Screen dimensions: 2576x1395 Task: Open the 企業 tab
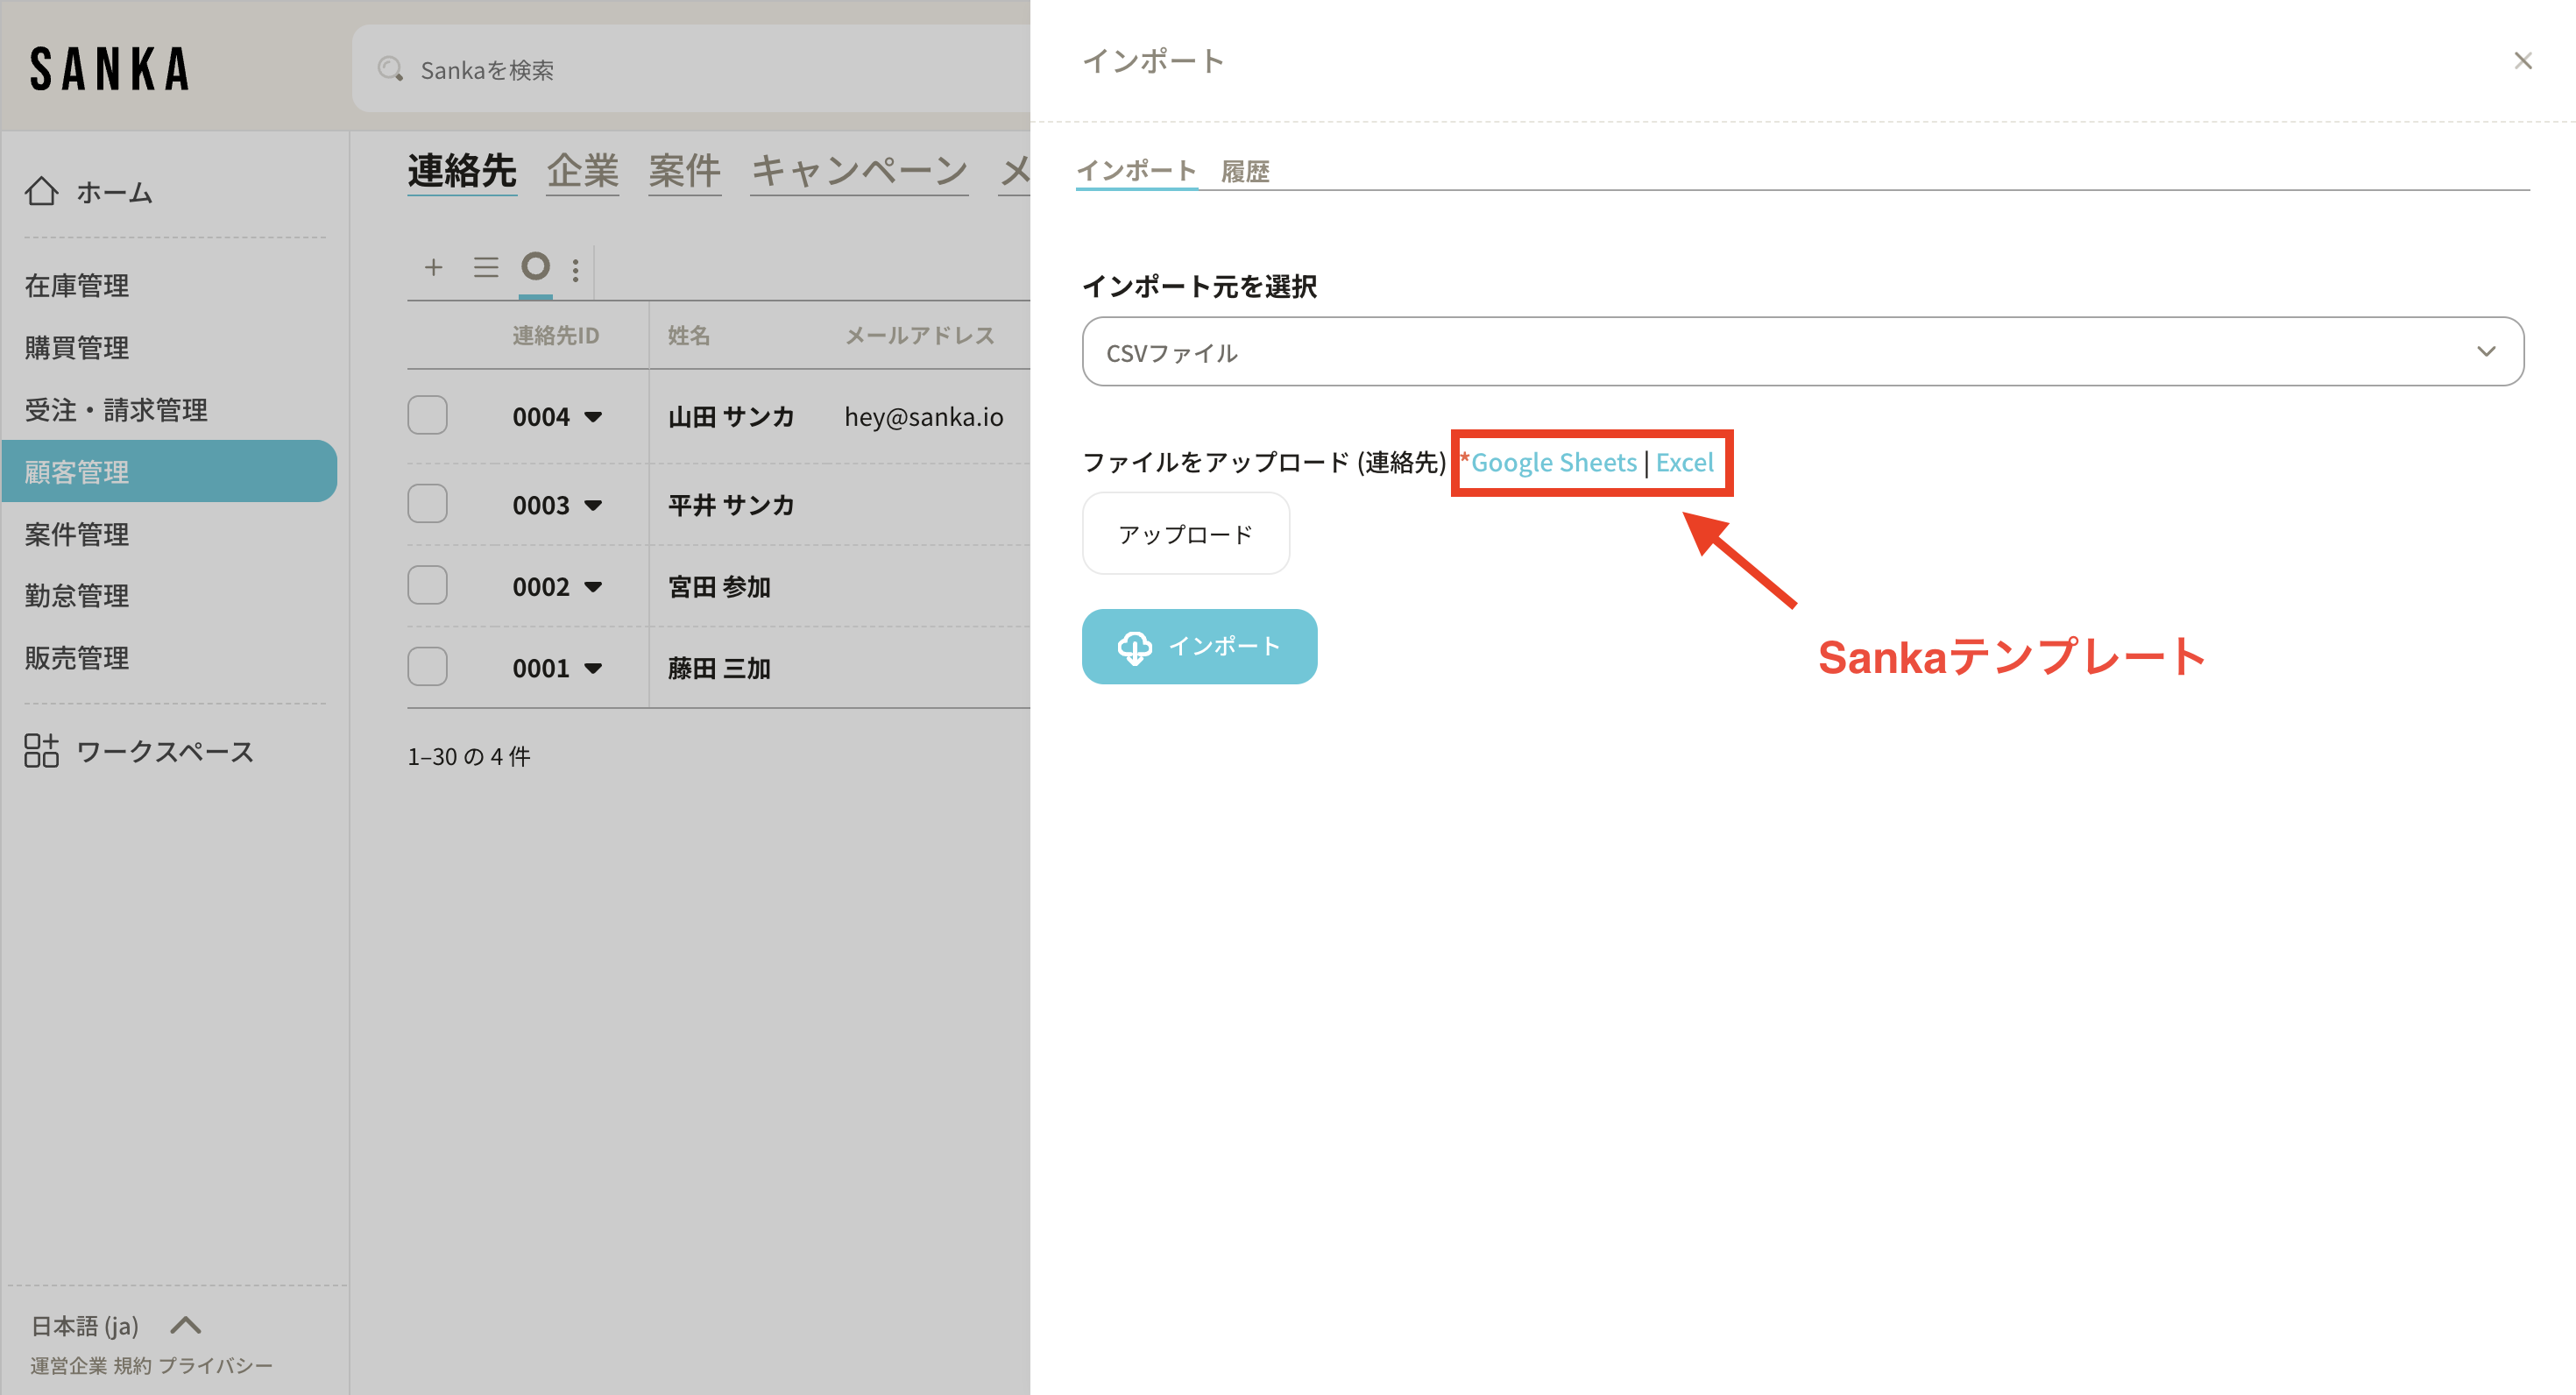(582, 171)
